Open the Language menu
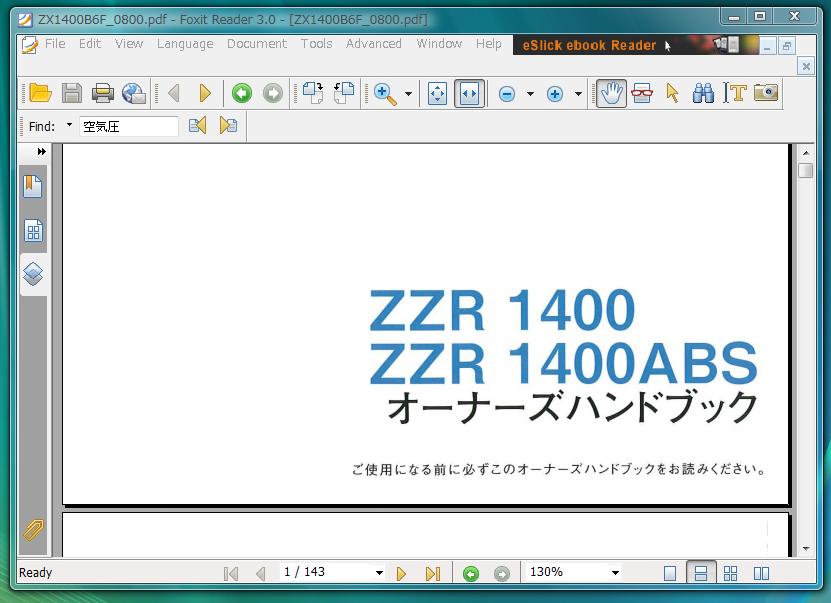This screenshot has width=831, height=603. 185,43
